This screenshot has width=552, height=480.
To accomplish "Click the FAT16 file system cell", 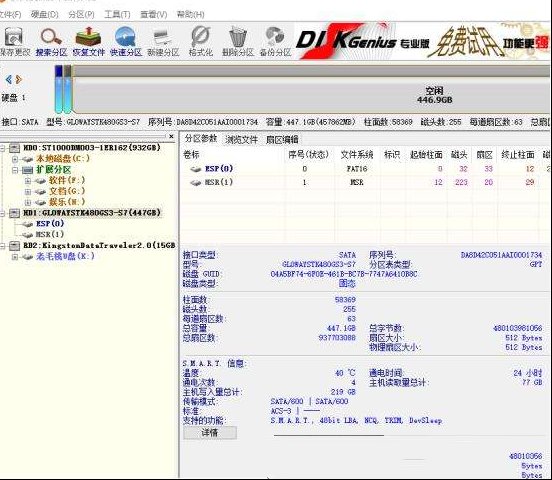I will coord(357,169).
